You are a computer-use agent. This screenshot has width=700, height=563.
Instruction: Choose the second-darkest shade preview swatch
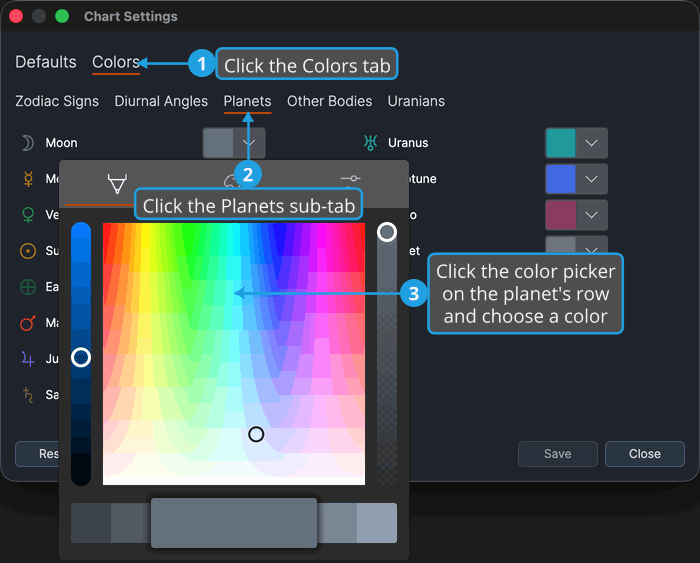tap(130, 523)
